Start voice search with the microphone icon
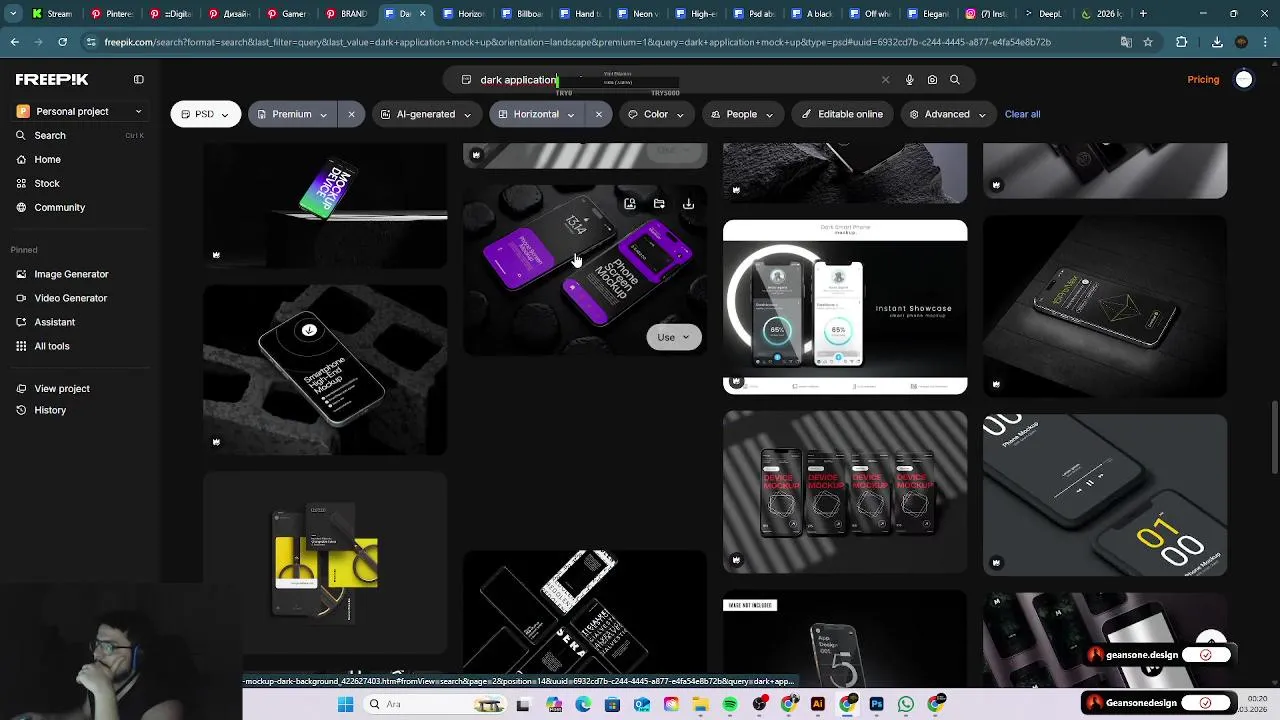Viewport: 1280px width, 720px height. coord(909,80)
